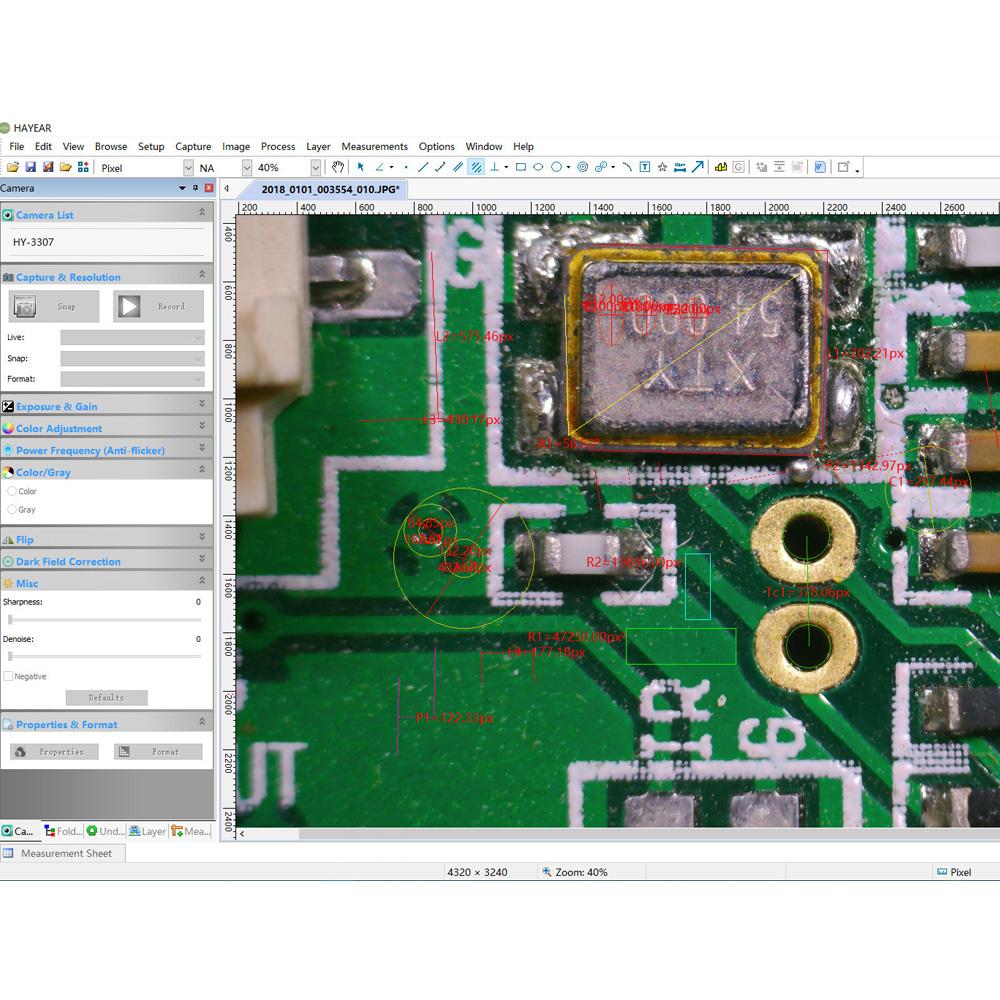Viewport: 1000px width, 1000px height.
Task: Select the Gray radio button
Action: tap(14, 510)
